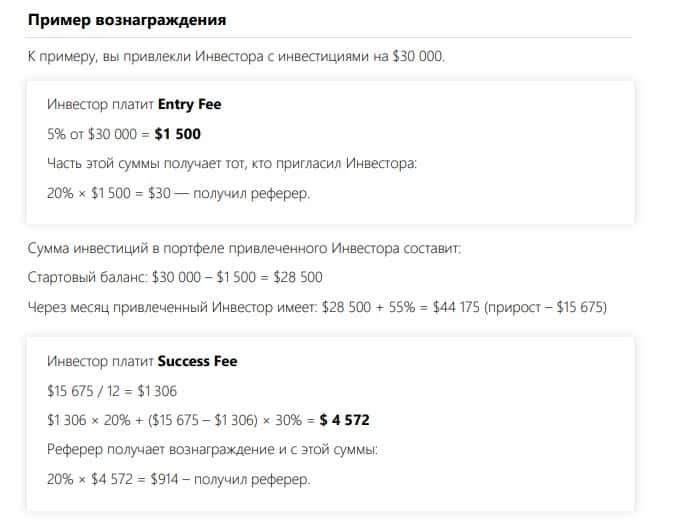The image size is (681, 532).
Task: Click the bold "Success Fee" text
Action: point(197,361)
